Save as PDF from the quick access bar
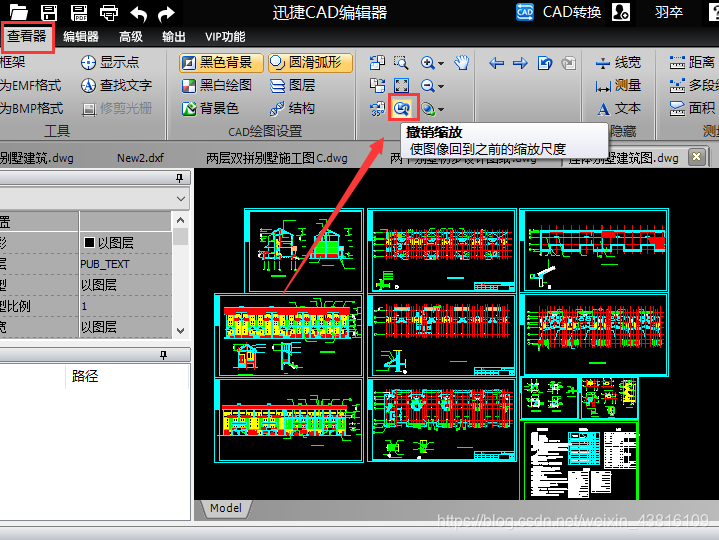The height and width of the screenshot is (540, 719). pos(79,12)
